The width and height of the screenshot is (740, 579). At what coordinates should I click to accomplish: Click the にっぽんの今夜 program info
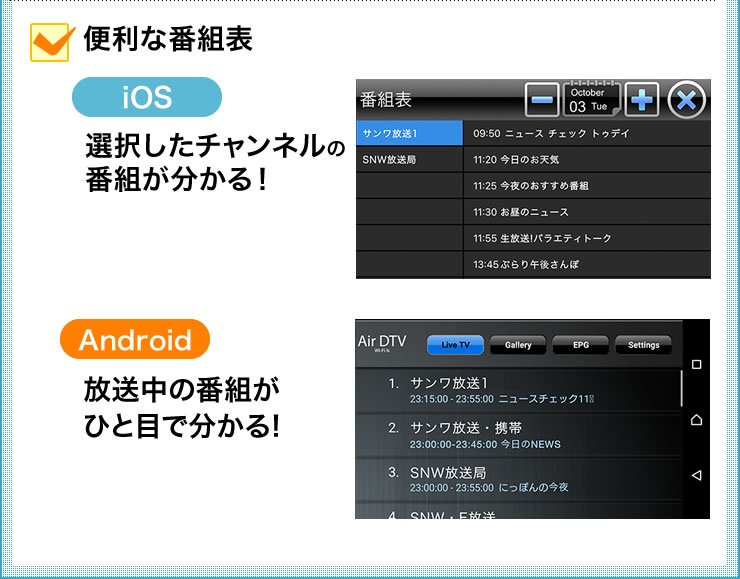[x=533, y=487]
